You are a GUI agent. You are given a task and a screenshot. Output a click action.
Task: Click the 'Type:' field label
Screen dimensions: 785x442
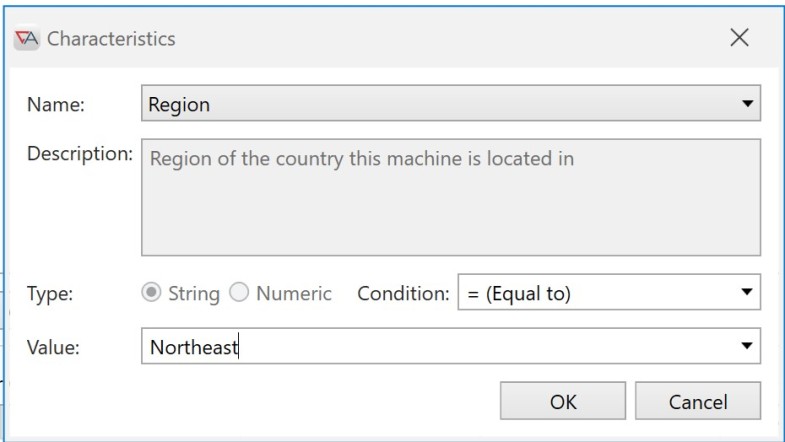coord(50,293)
